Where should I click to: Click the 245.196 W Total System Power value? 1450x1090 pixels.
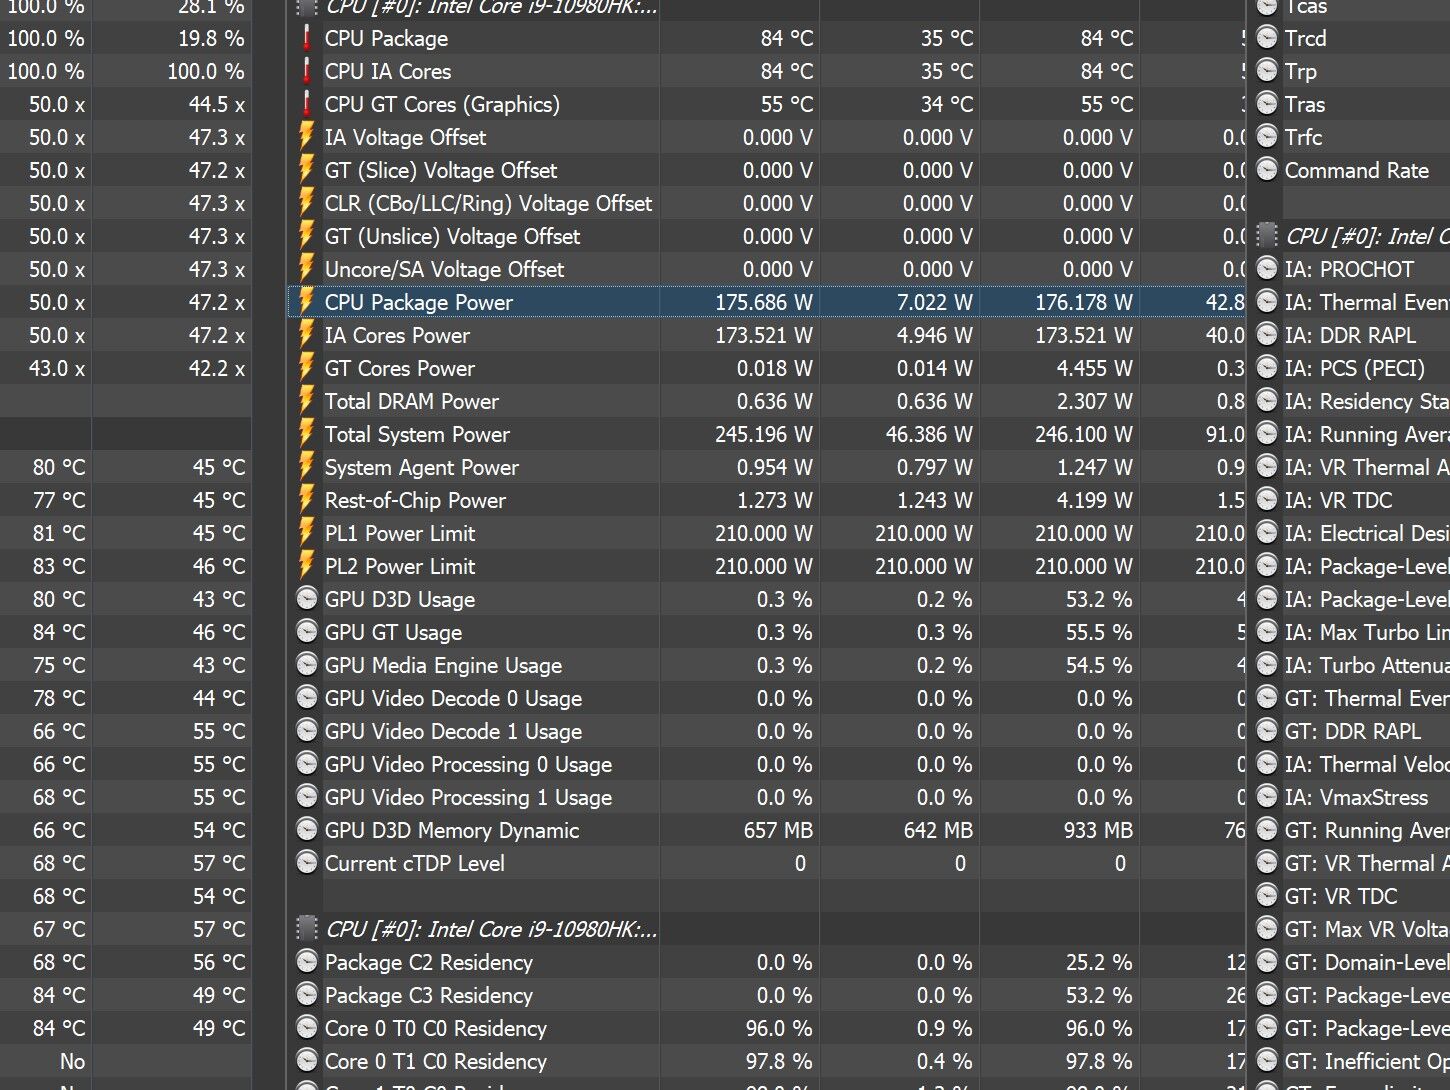(763, 434)
